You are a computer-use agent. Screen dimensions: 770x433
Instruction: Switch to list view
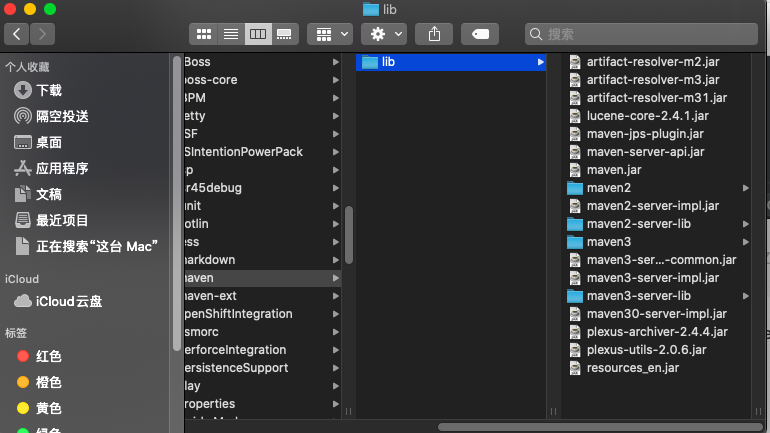coord(231,34)
